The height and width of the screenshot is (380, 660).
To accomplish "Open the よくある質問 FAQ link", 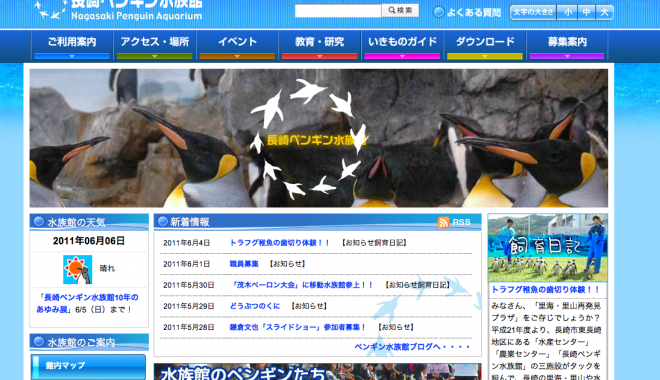I will point(468,13).
